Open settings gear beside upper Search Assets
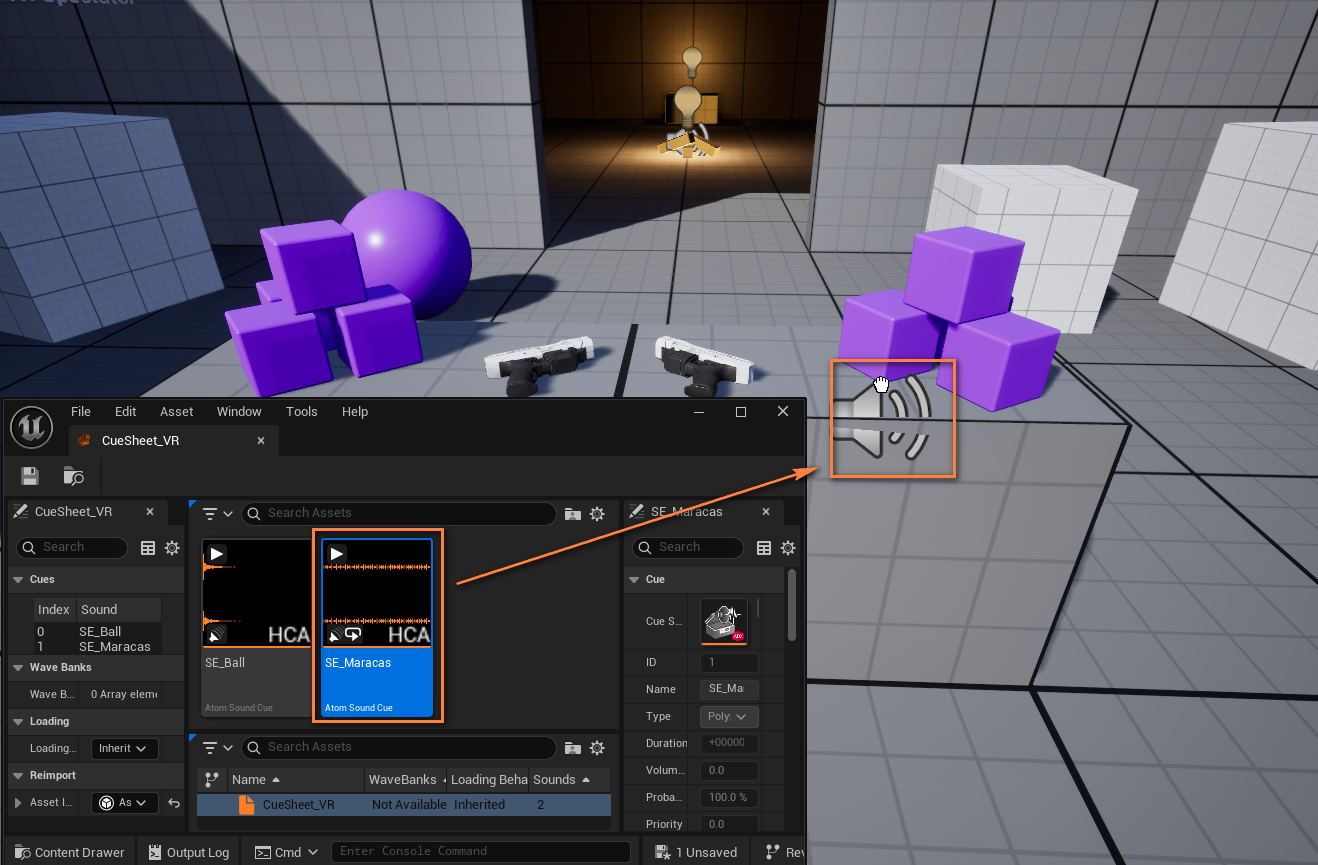This screenshot has width=1318, height=865. click(597, 514)
